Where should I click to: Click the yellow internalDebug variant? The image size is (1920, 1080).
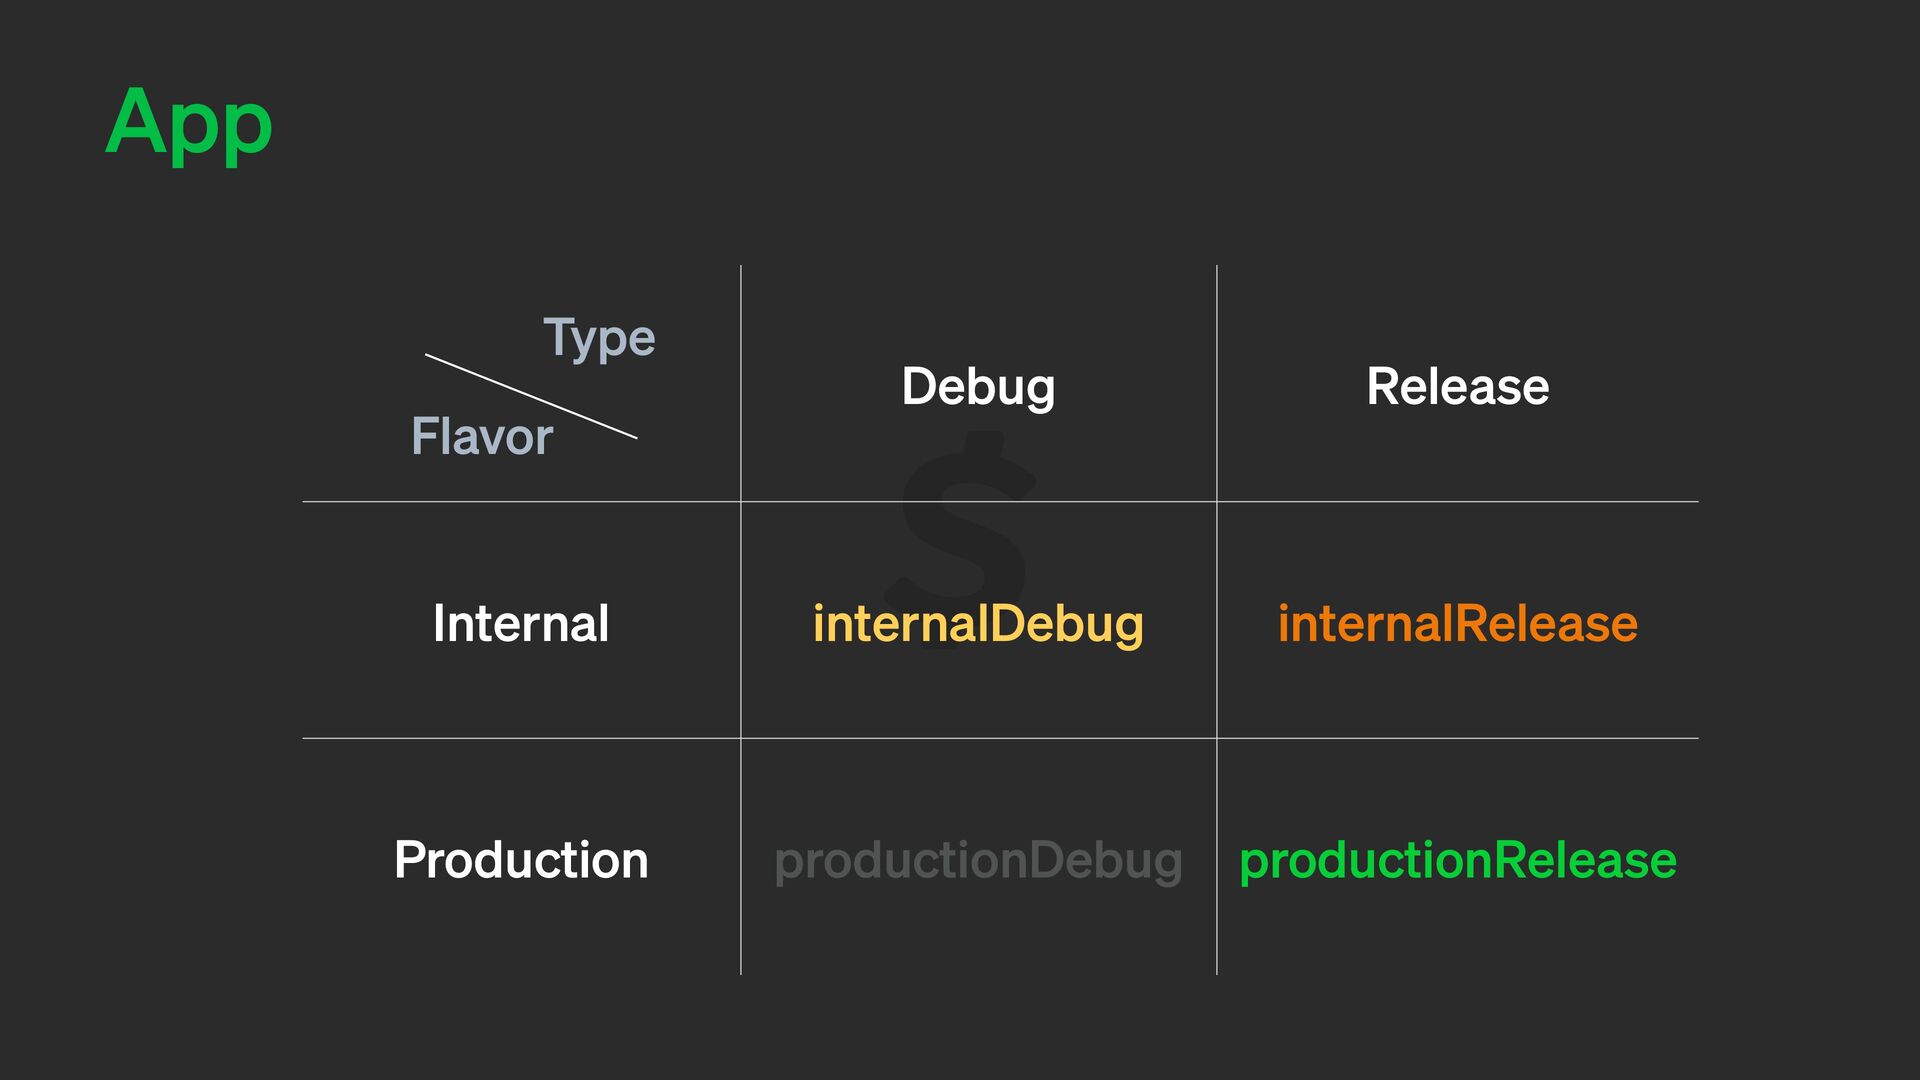[x=978, y=624]
